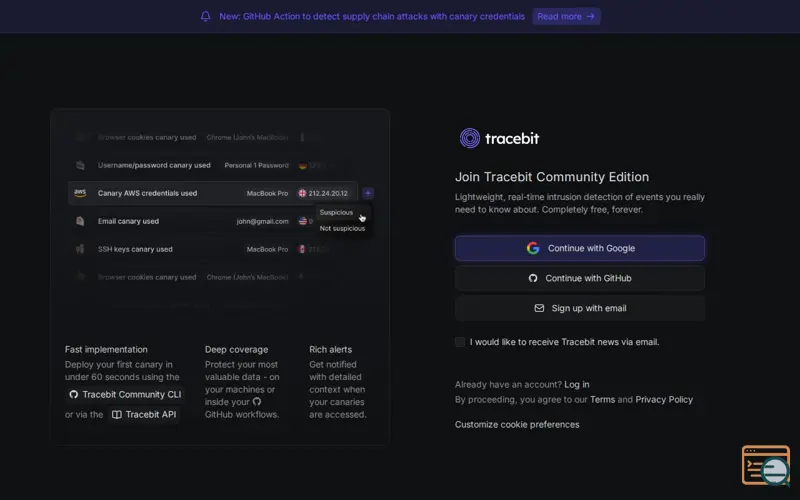
Task: Open the Privacy Policy link
Action: 664,399
